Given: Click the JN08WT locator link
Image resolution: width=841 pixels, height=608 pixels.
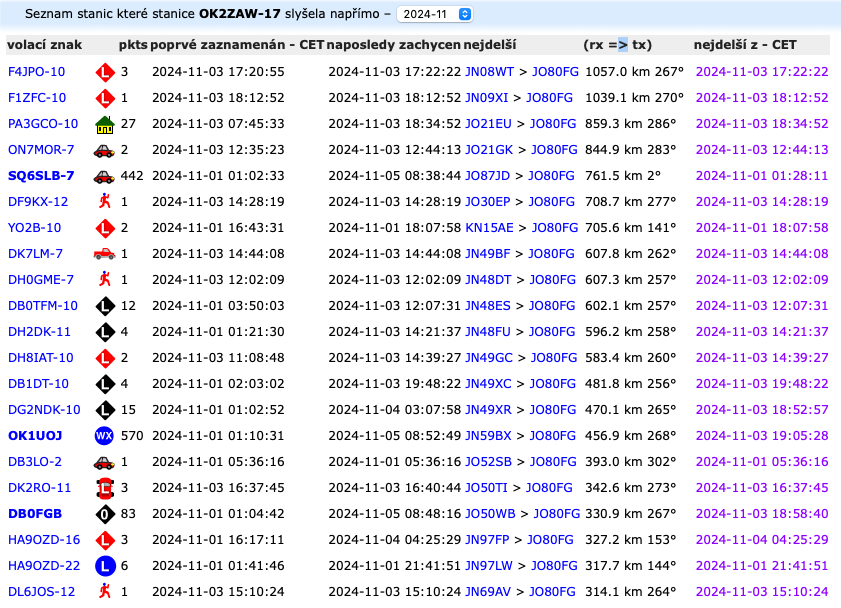Looking at the screenshot, I should (489, 72).
